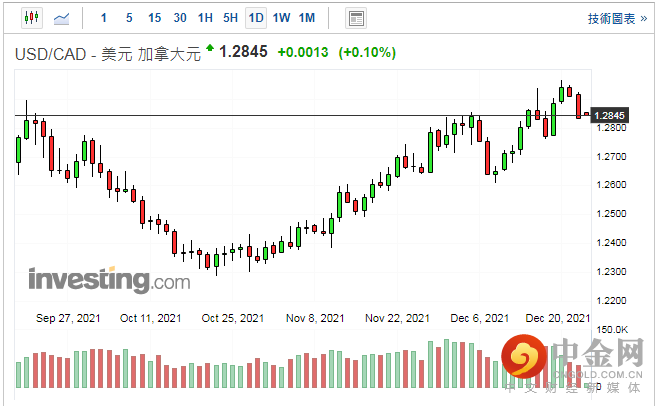Click the 1.2300 price axis label
Screen dimensions: 658x406
[611, 272]
